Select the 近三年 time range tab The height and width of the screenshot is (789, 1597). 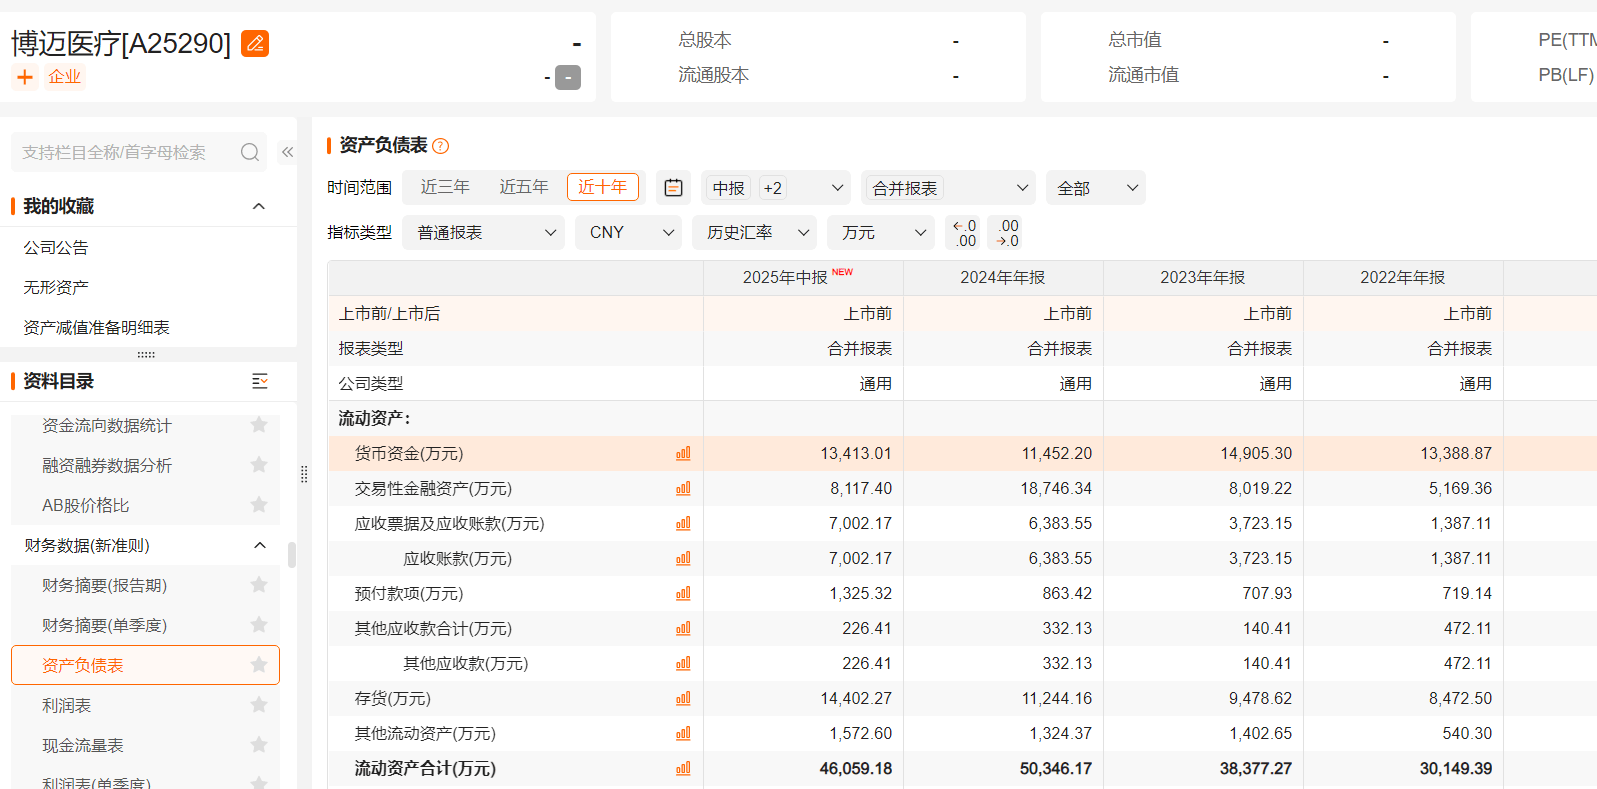445,187
